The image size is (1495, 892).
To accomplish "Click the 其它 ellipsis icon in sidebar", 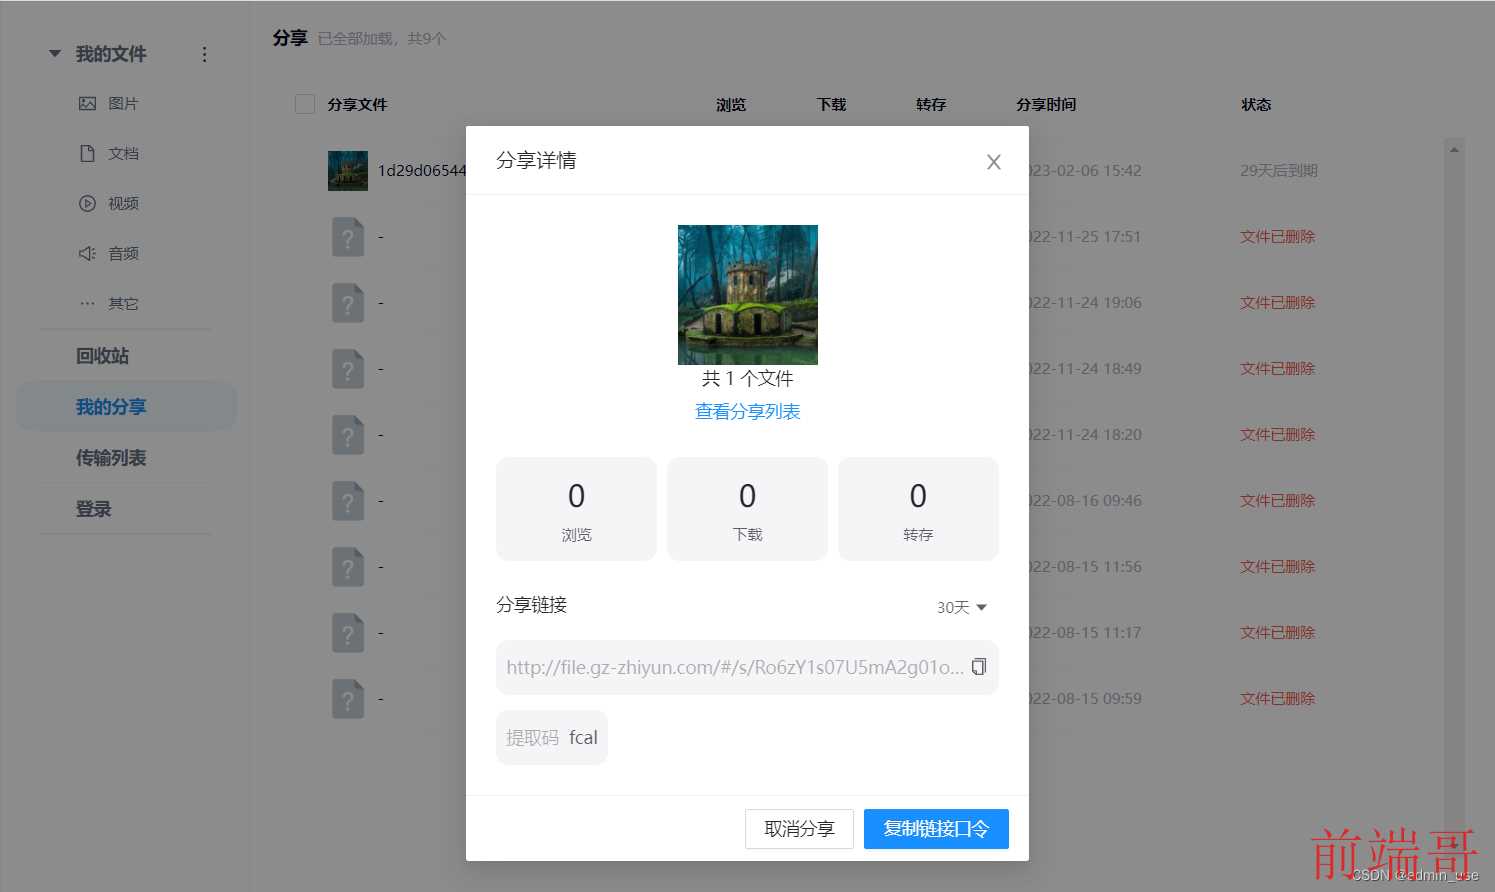I will [87, 303].
